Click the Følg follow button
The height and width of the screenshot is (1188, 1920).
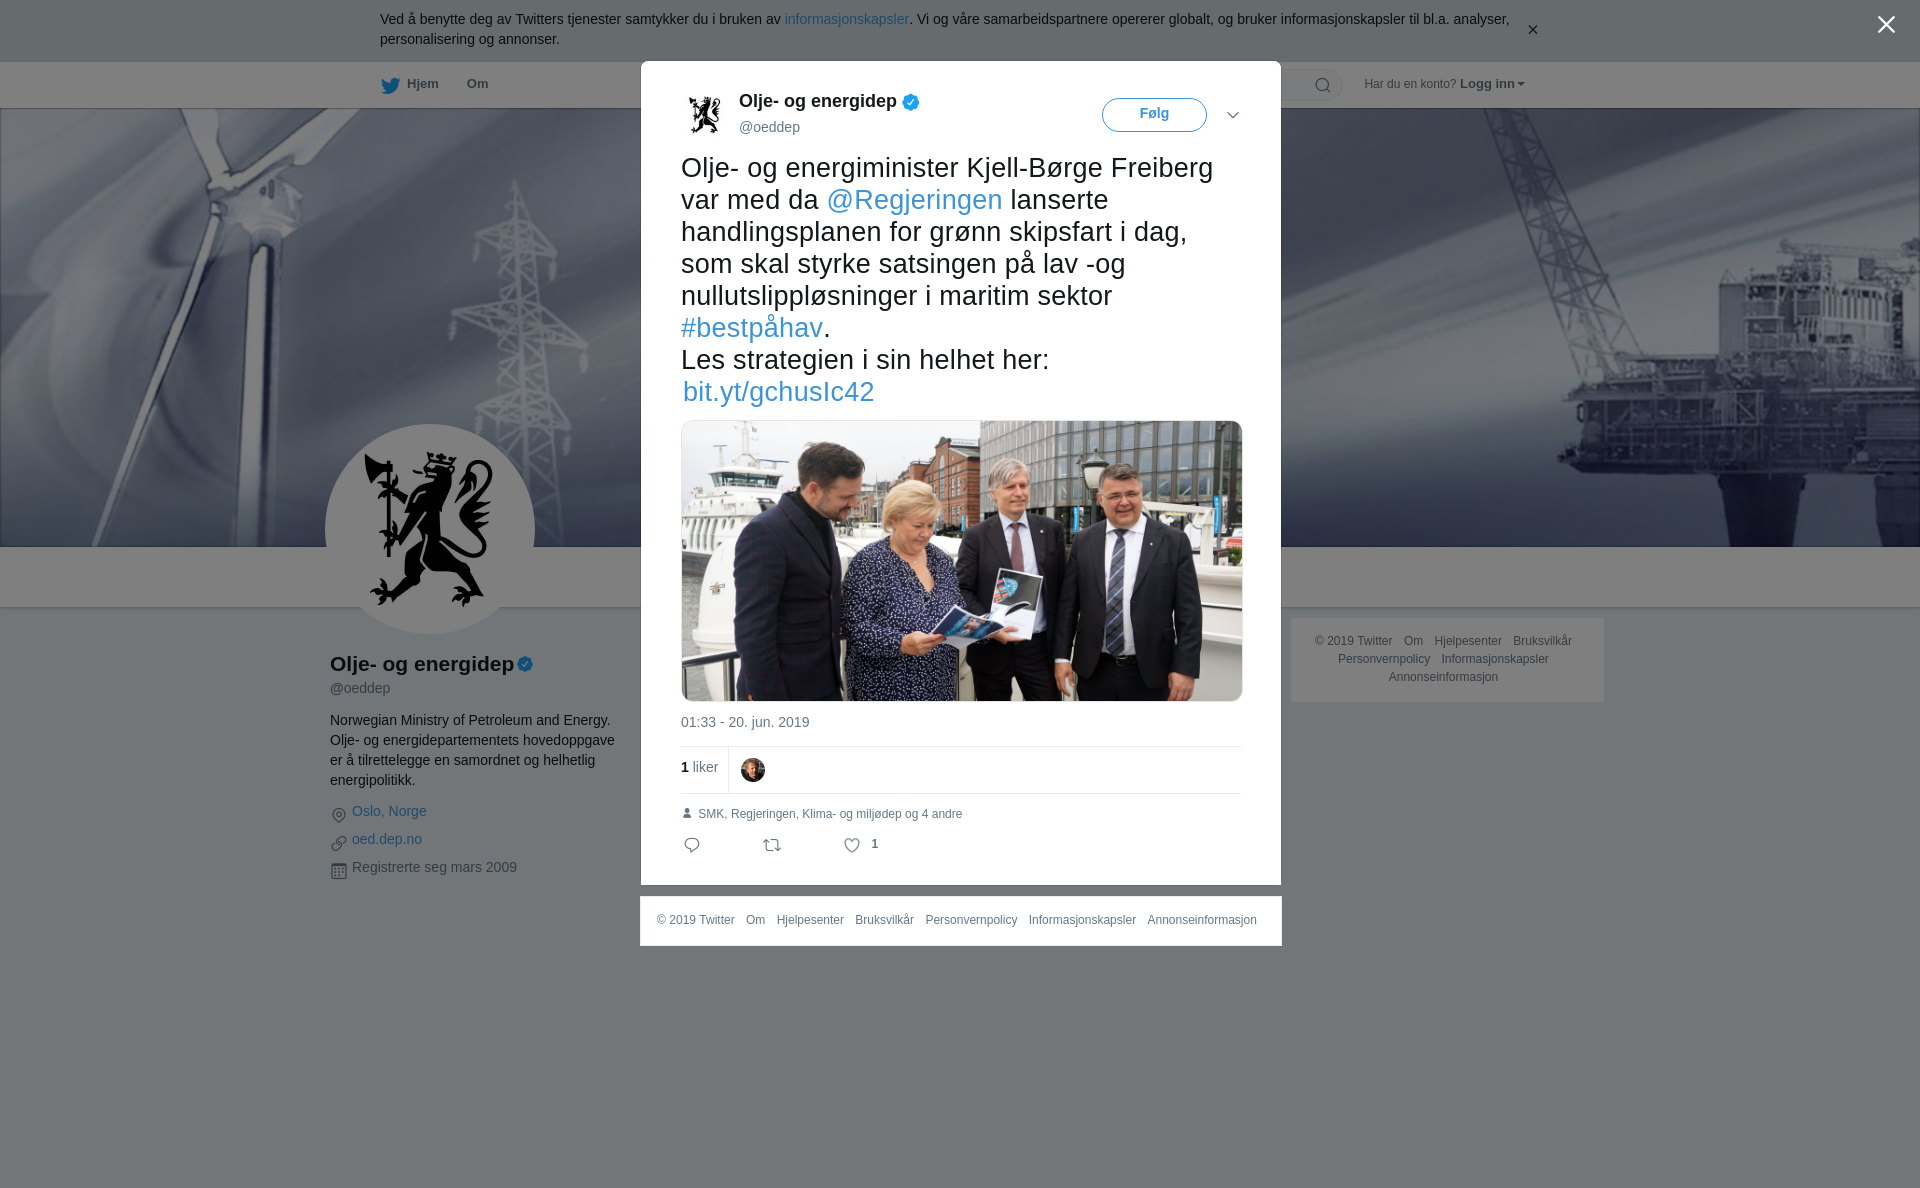tap(1154, 115)
